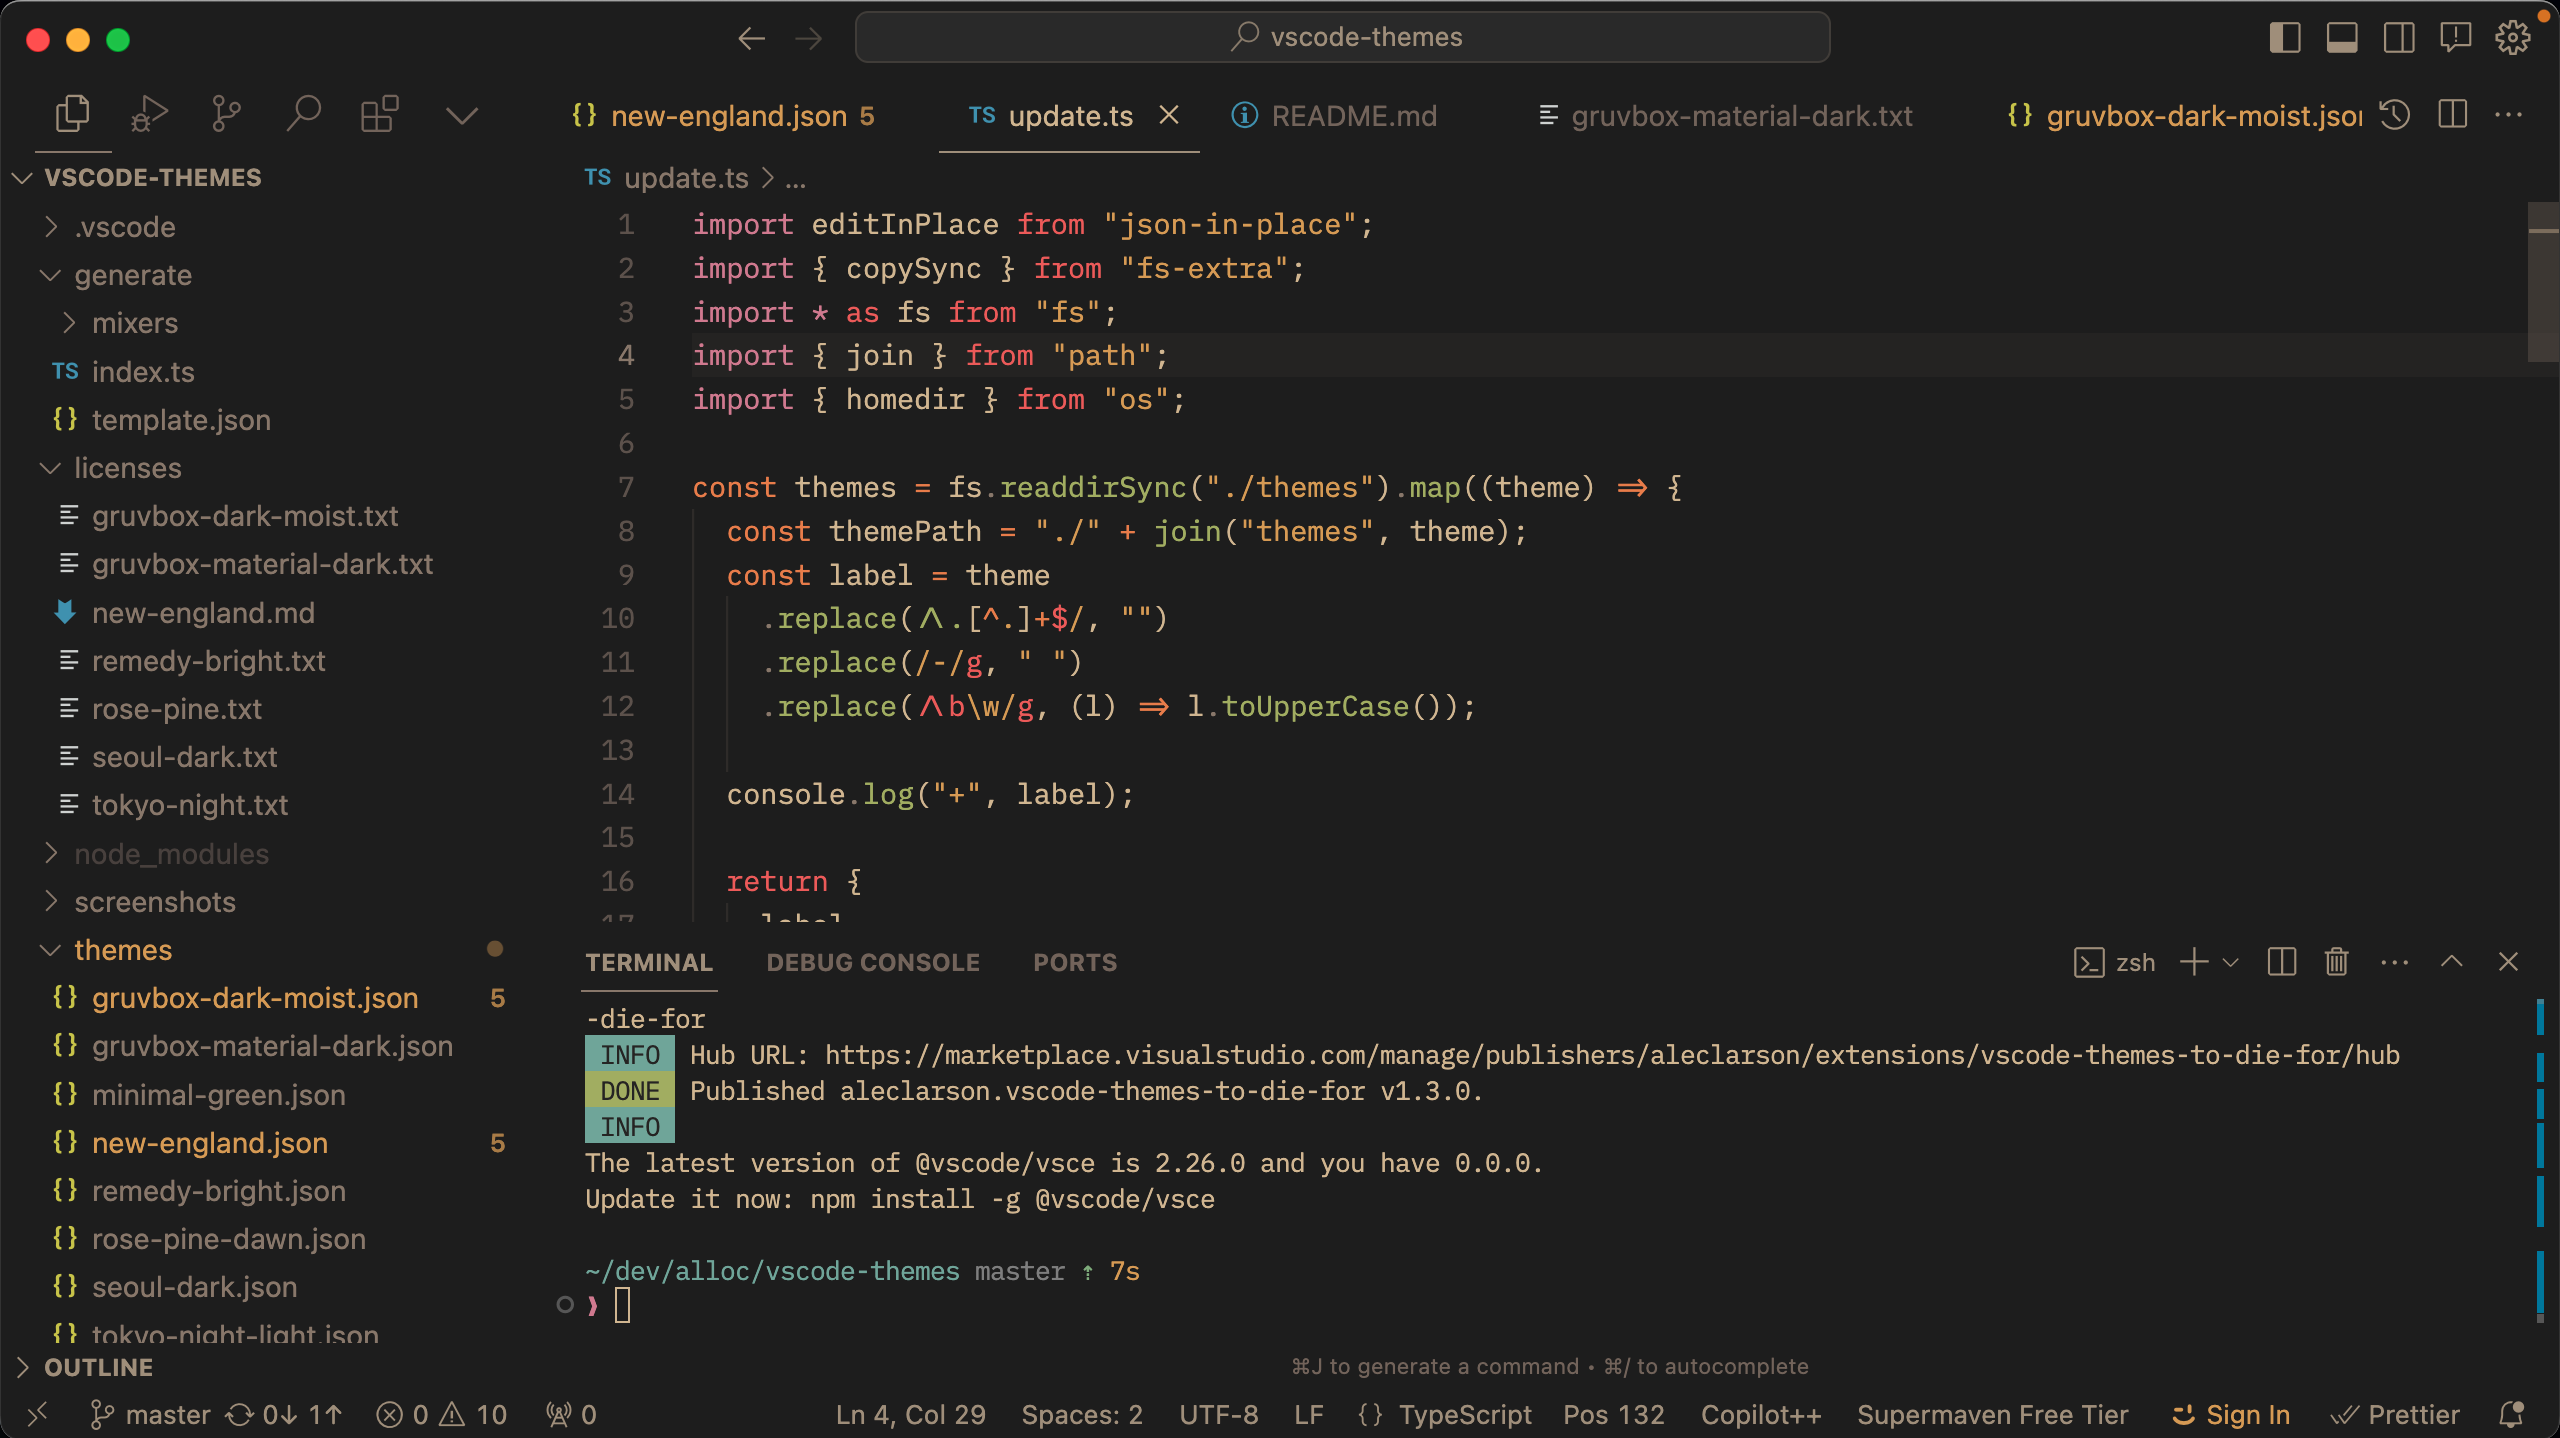
Task: Open new terminal profile dropdown arrow
Action: tap(2230, 962)
